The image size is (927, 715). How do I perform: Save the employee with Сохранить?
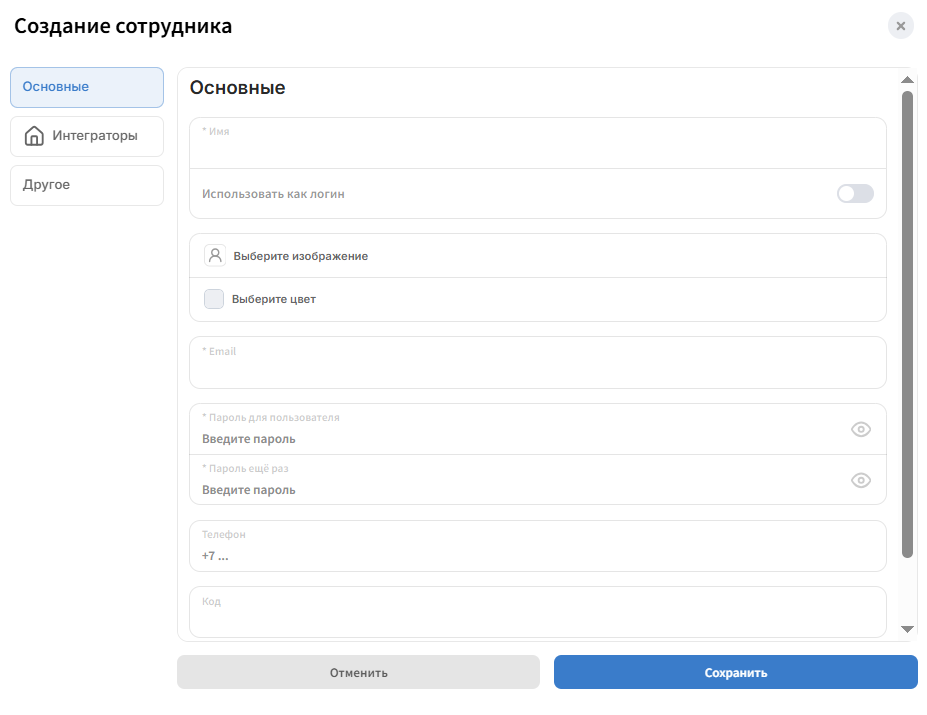coord(735,672)
